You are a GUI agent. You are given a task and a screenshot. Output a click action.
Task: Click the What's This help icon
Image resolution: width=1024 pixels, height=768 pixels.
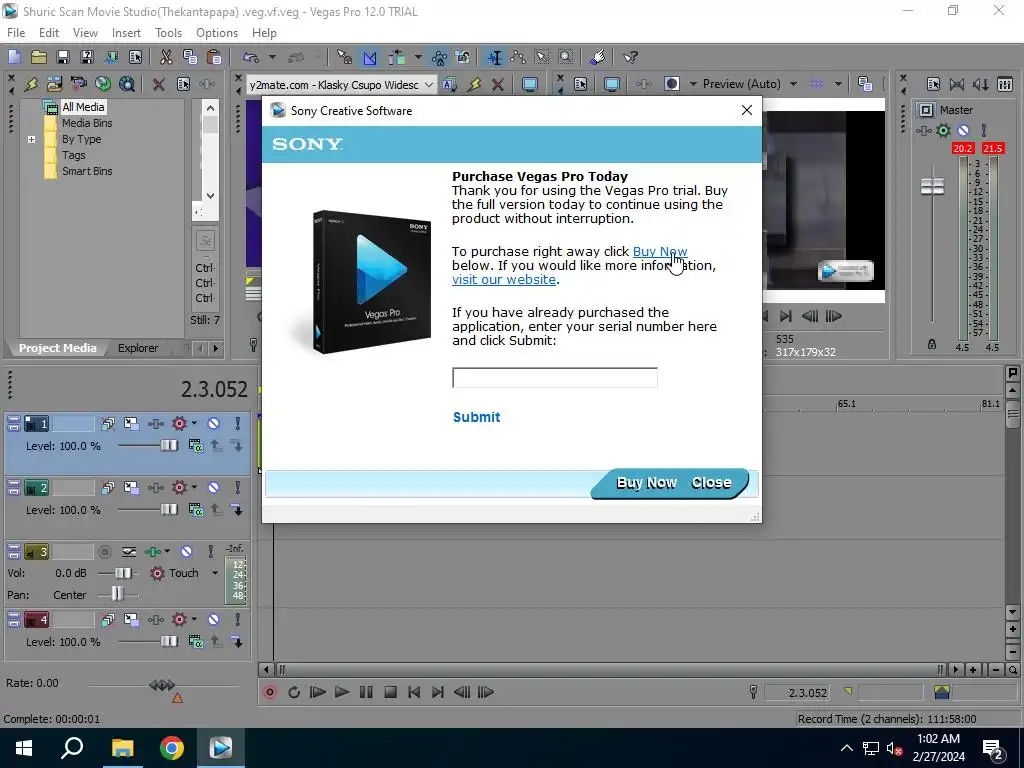coord(630,57)
